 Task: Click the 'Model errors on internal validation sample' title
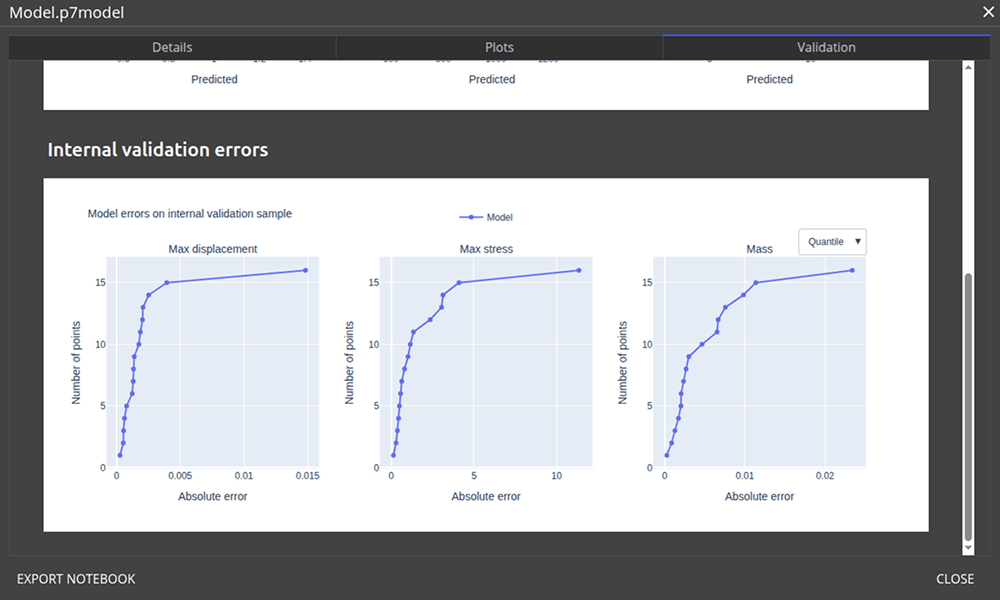click(190, 213)
